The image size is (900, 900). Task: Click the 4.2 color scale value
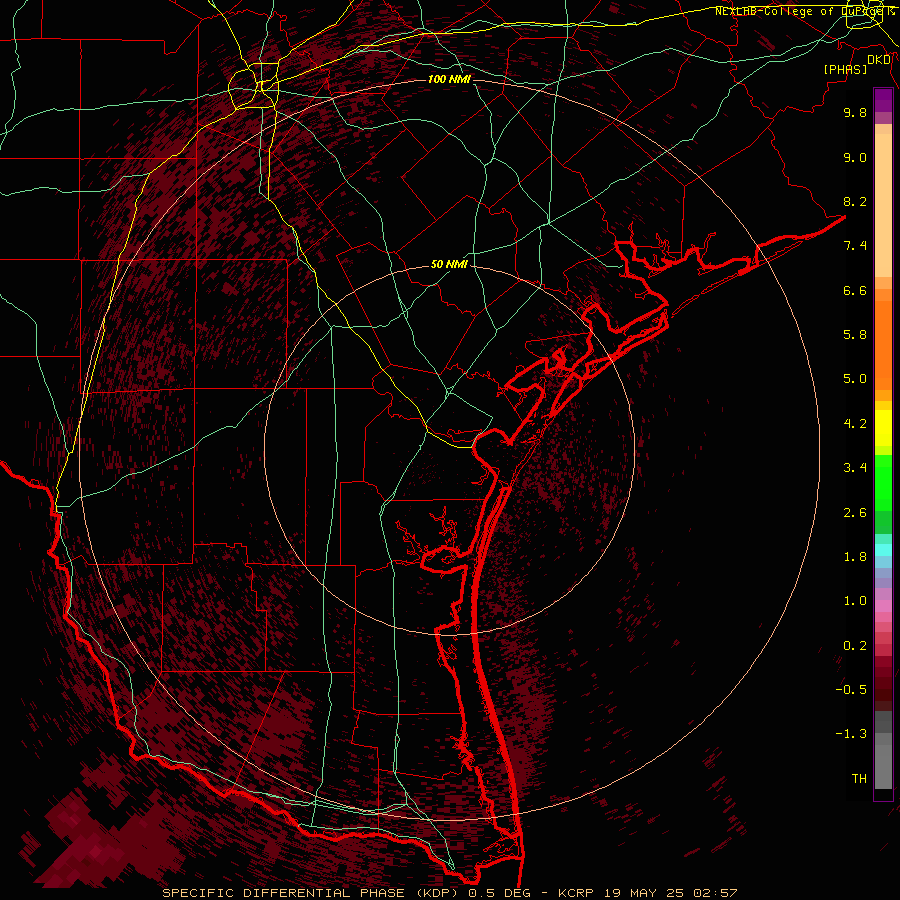[x=855, y=424]
